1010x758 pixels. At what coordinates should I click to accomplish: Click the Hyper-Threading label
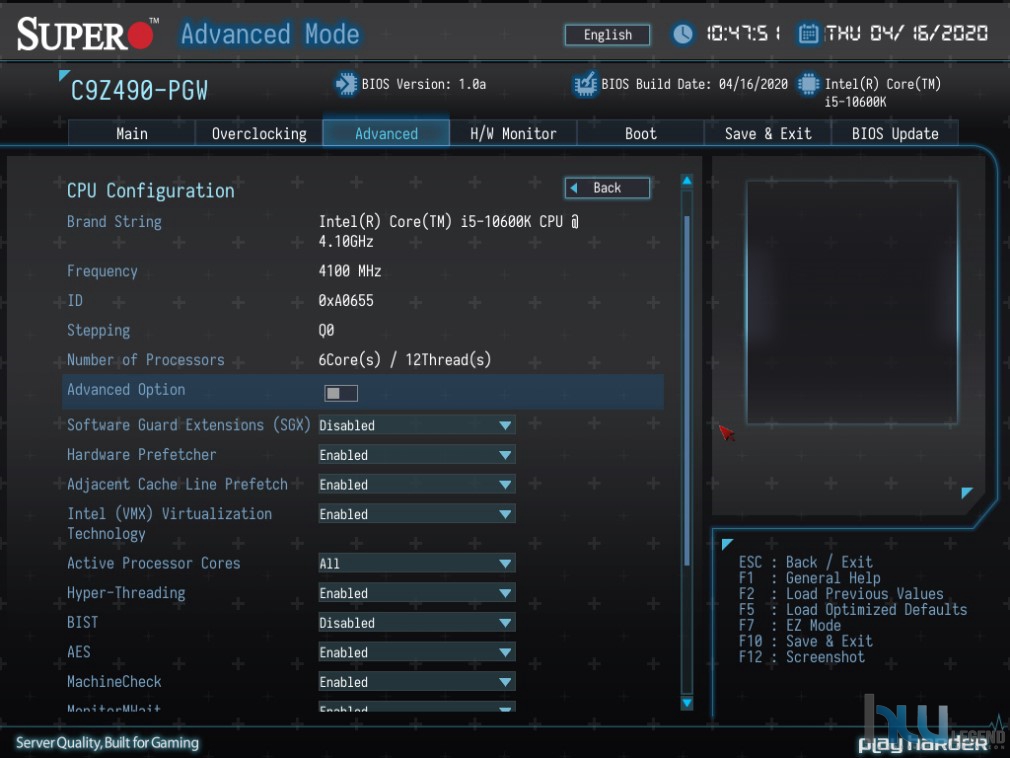126,593
